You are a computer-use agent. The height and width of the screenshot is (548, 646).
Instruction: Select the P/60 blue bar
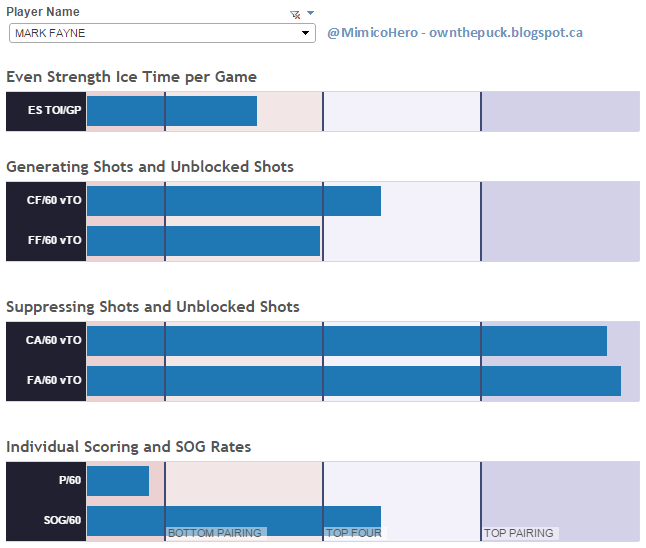point(118,481)
